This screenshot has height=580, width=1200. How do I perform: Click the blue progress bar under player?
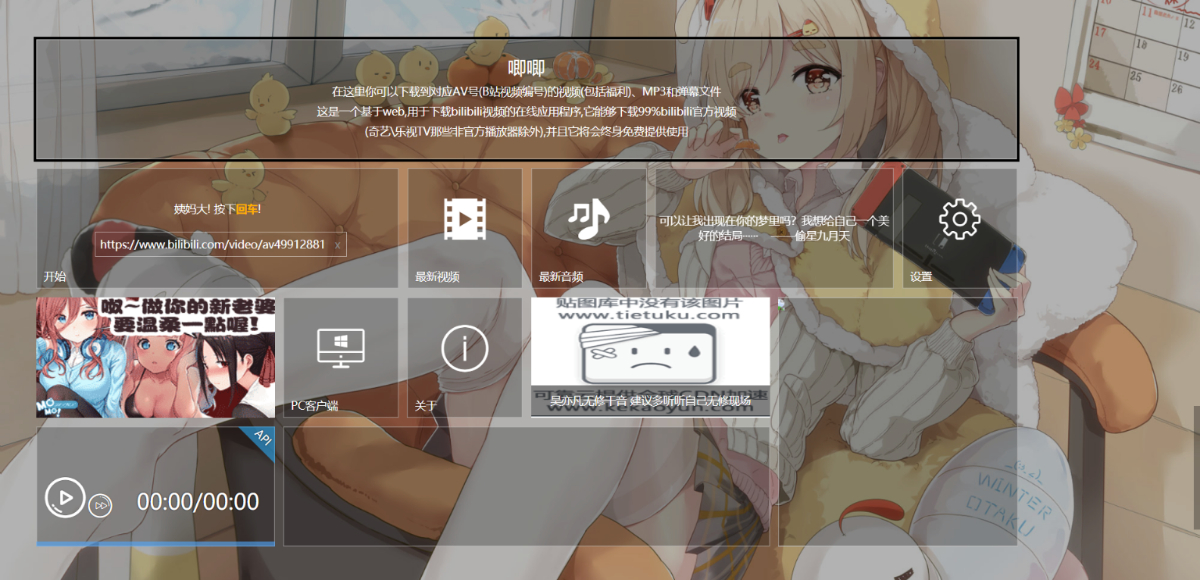click(x=156, y=544)
